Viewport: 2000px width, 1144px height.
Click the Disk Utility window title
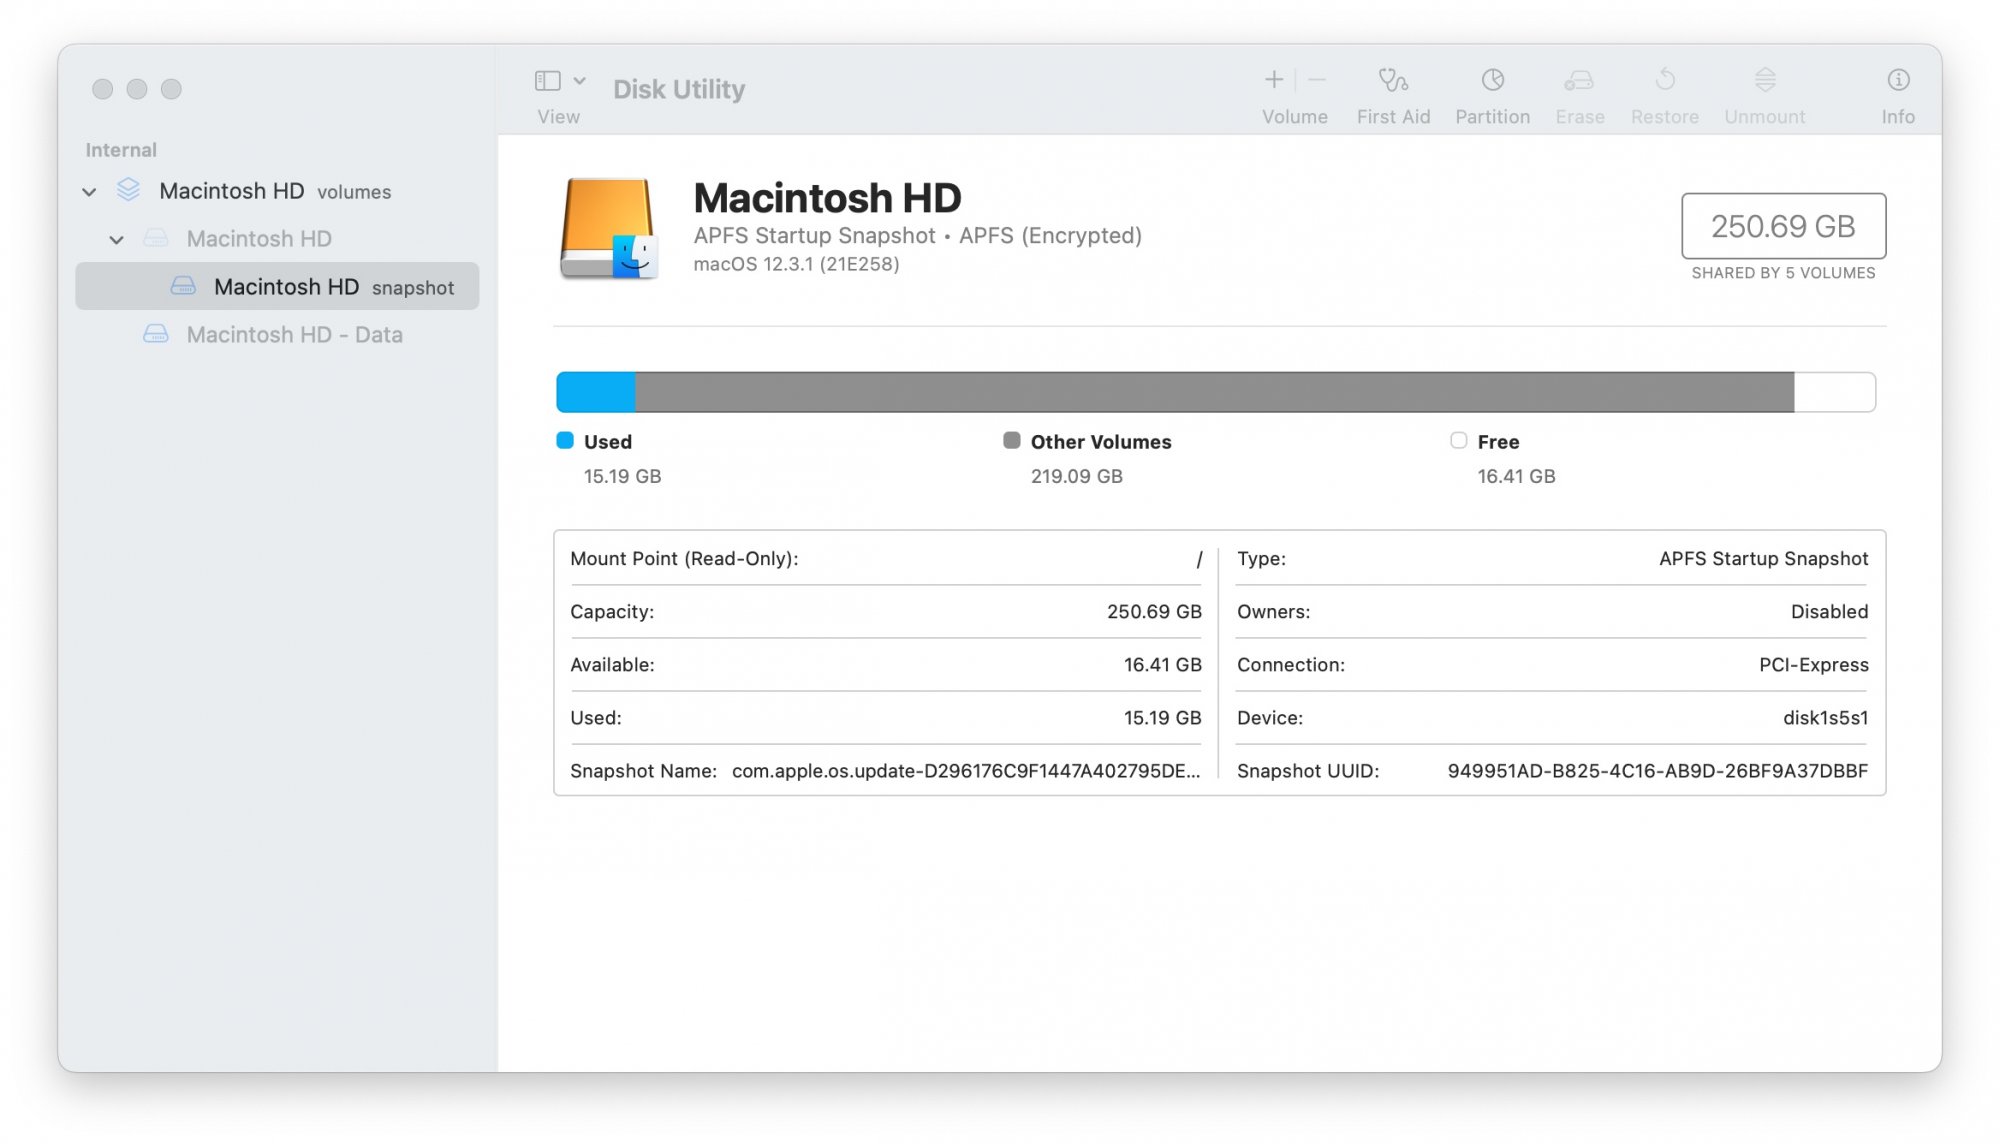(x=679, y=89)
